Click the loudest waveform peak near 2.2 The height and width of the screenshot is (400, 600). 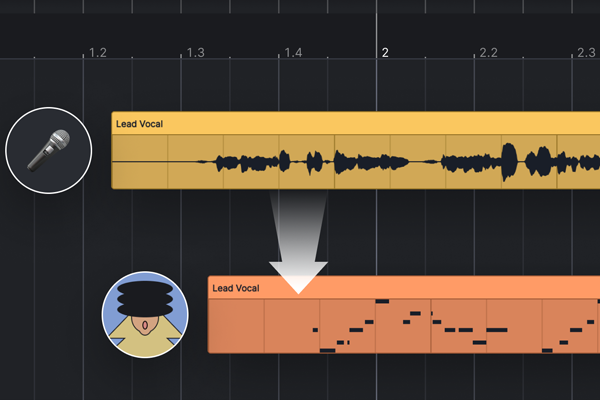[x=509, y=162]
